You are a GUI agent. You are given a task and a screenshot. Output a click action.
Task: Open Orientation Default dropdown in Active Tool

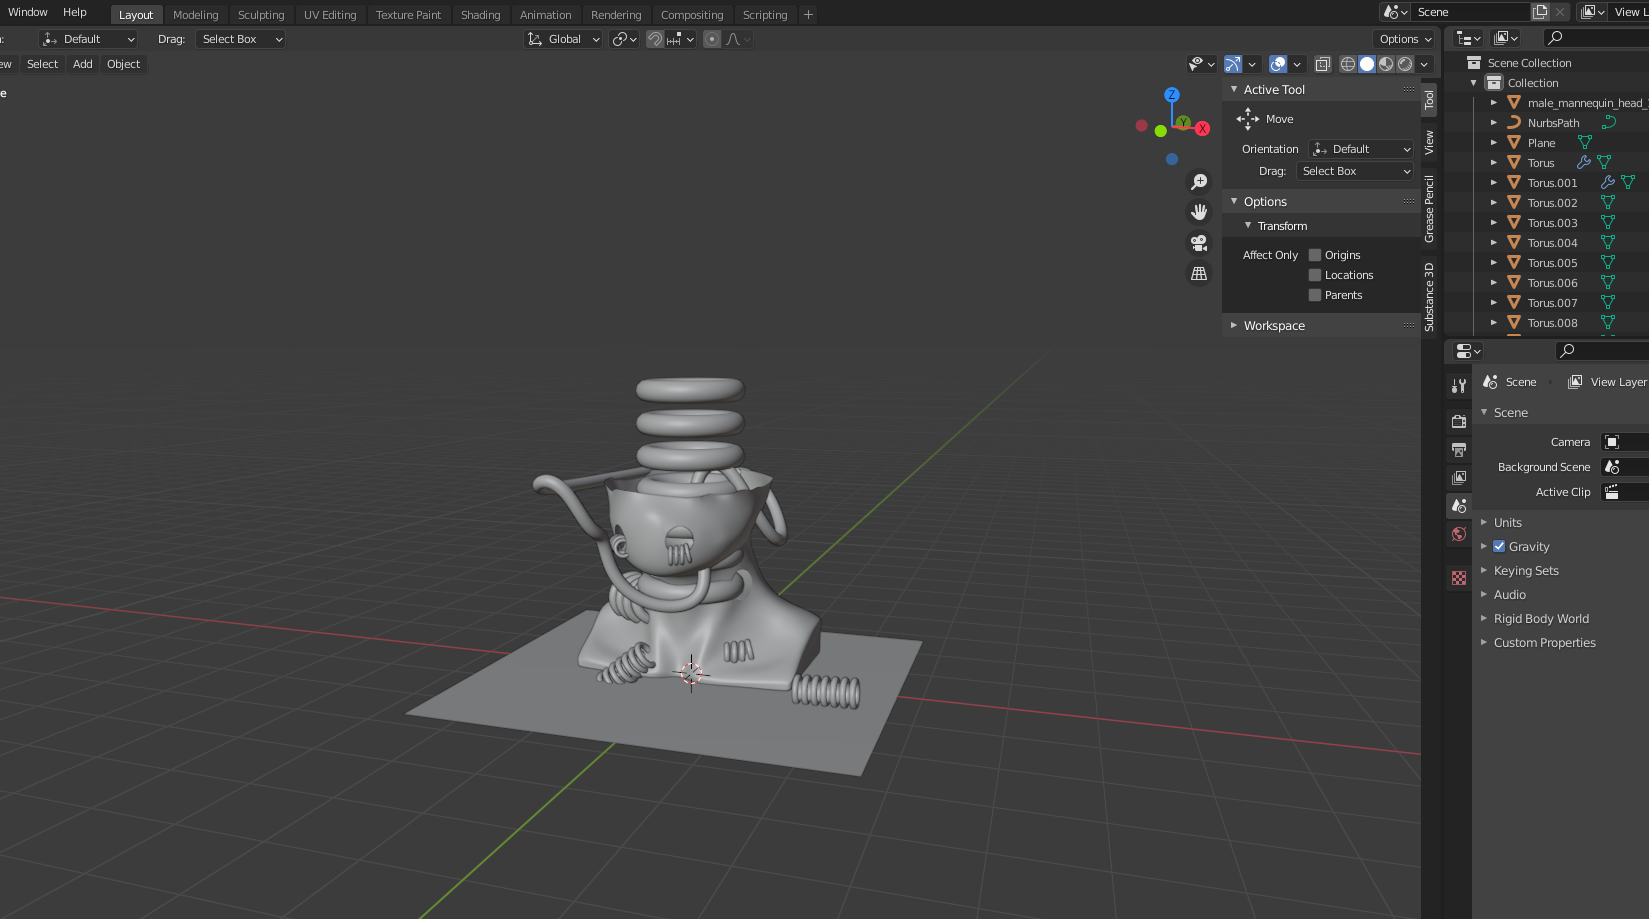click(x=1361, y=149)
